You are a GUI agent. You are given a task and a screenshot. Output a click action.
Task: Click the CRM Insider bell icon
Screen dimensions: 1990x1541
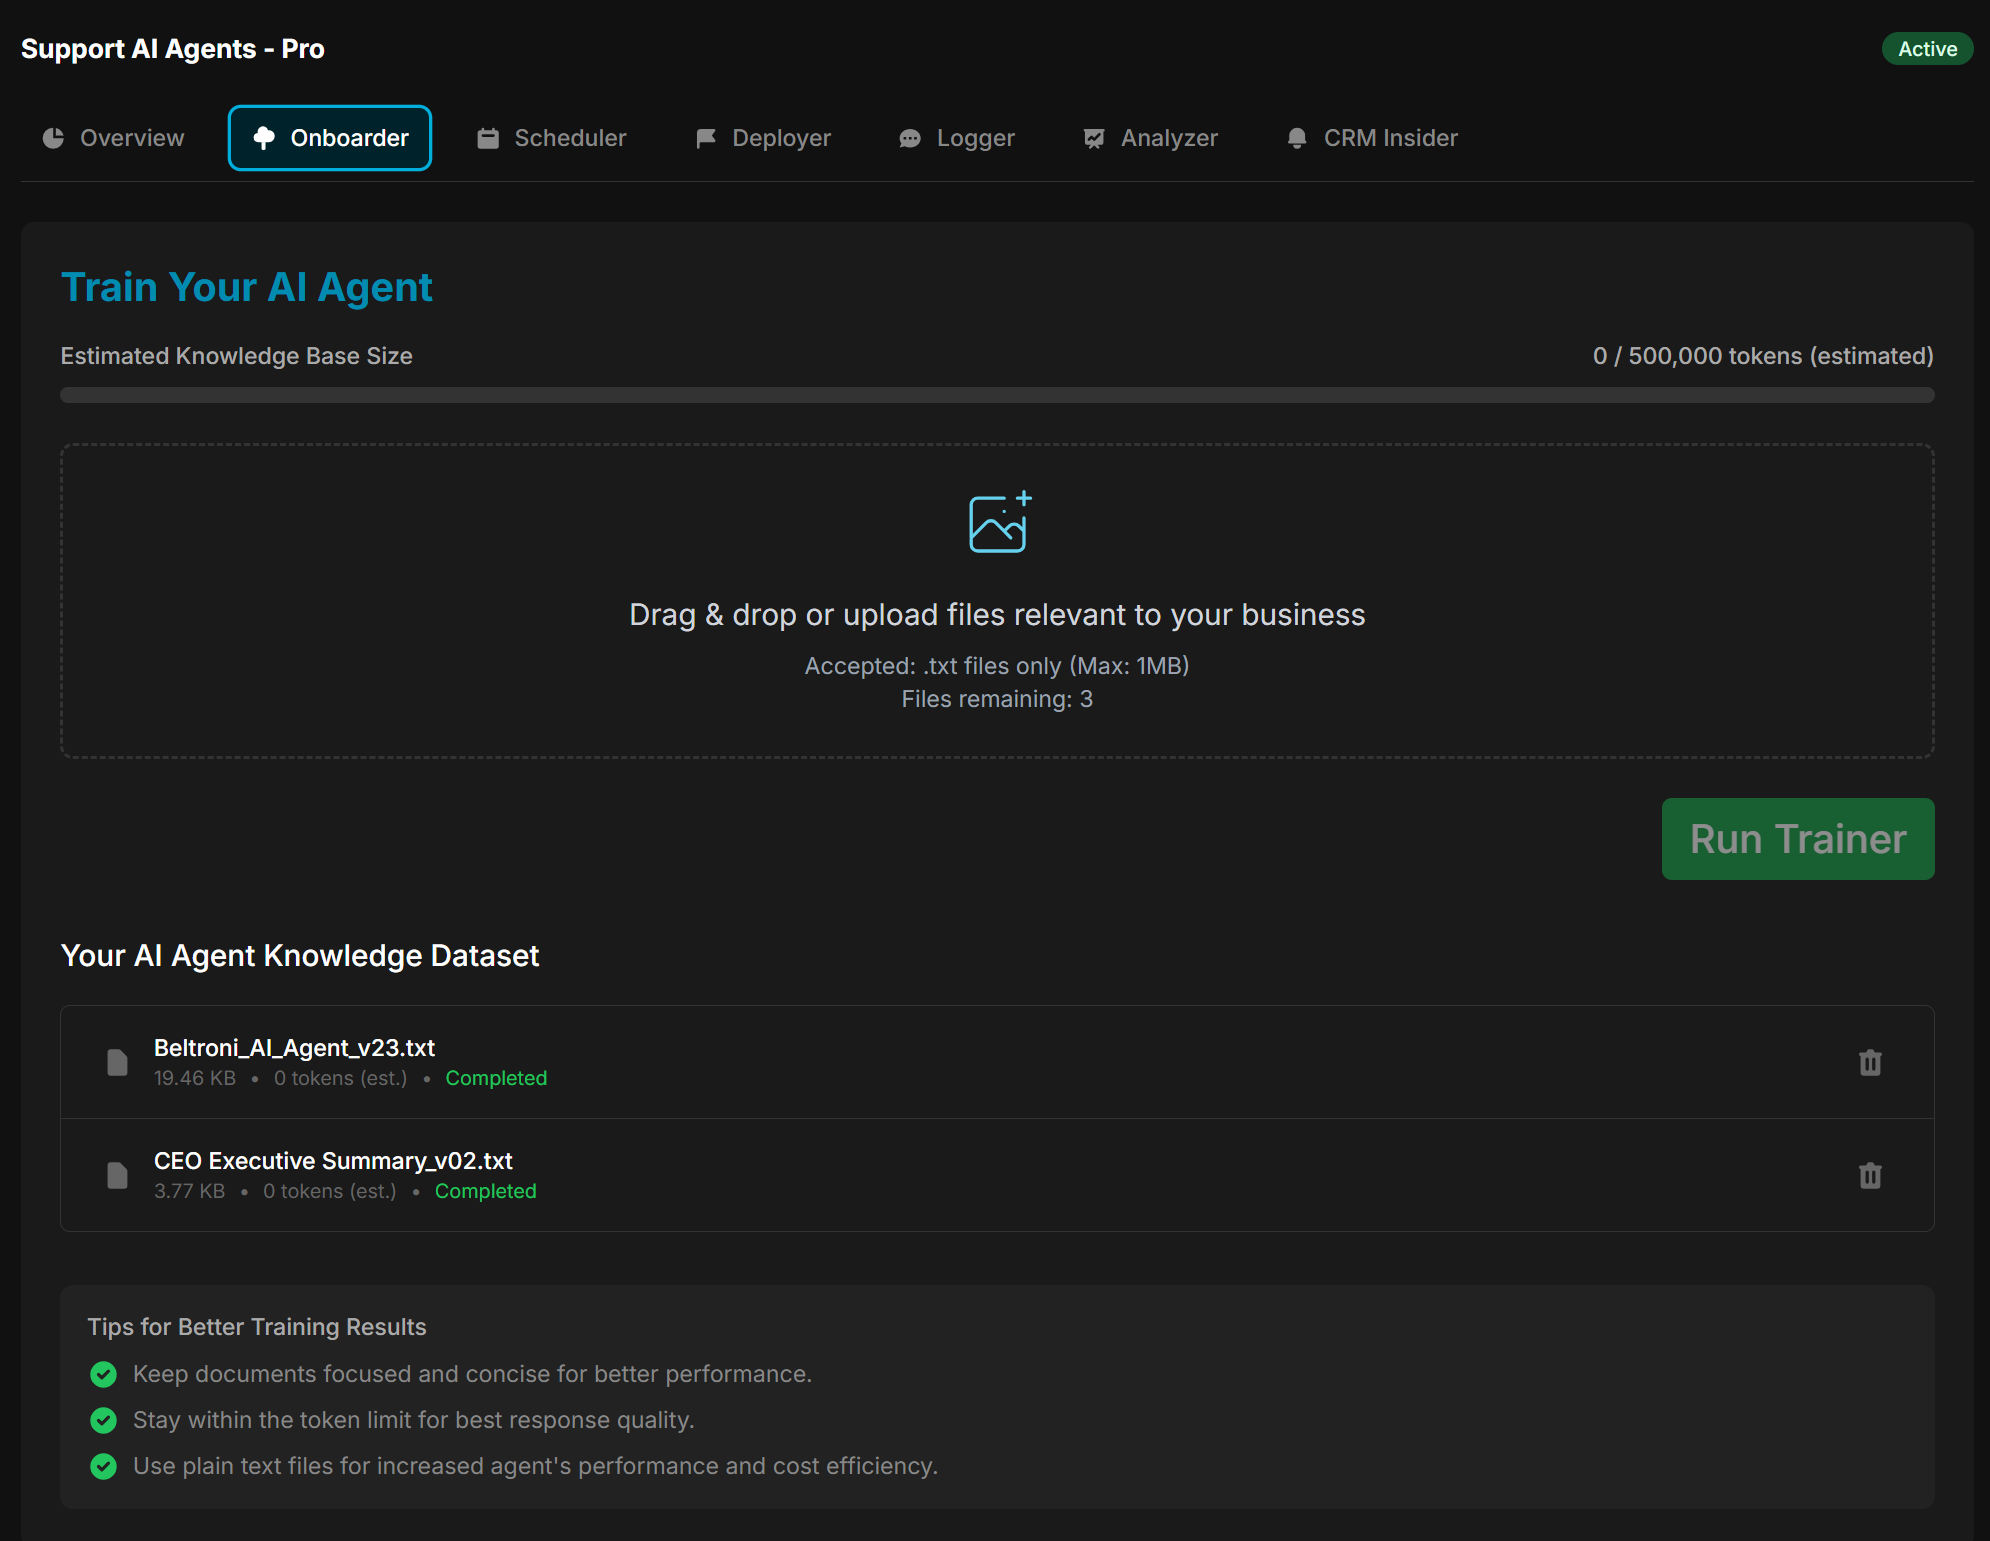pyautogui.click(x=1296, y=138)
